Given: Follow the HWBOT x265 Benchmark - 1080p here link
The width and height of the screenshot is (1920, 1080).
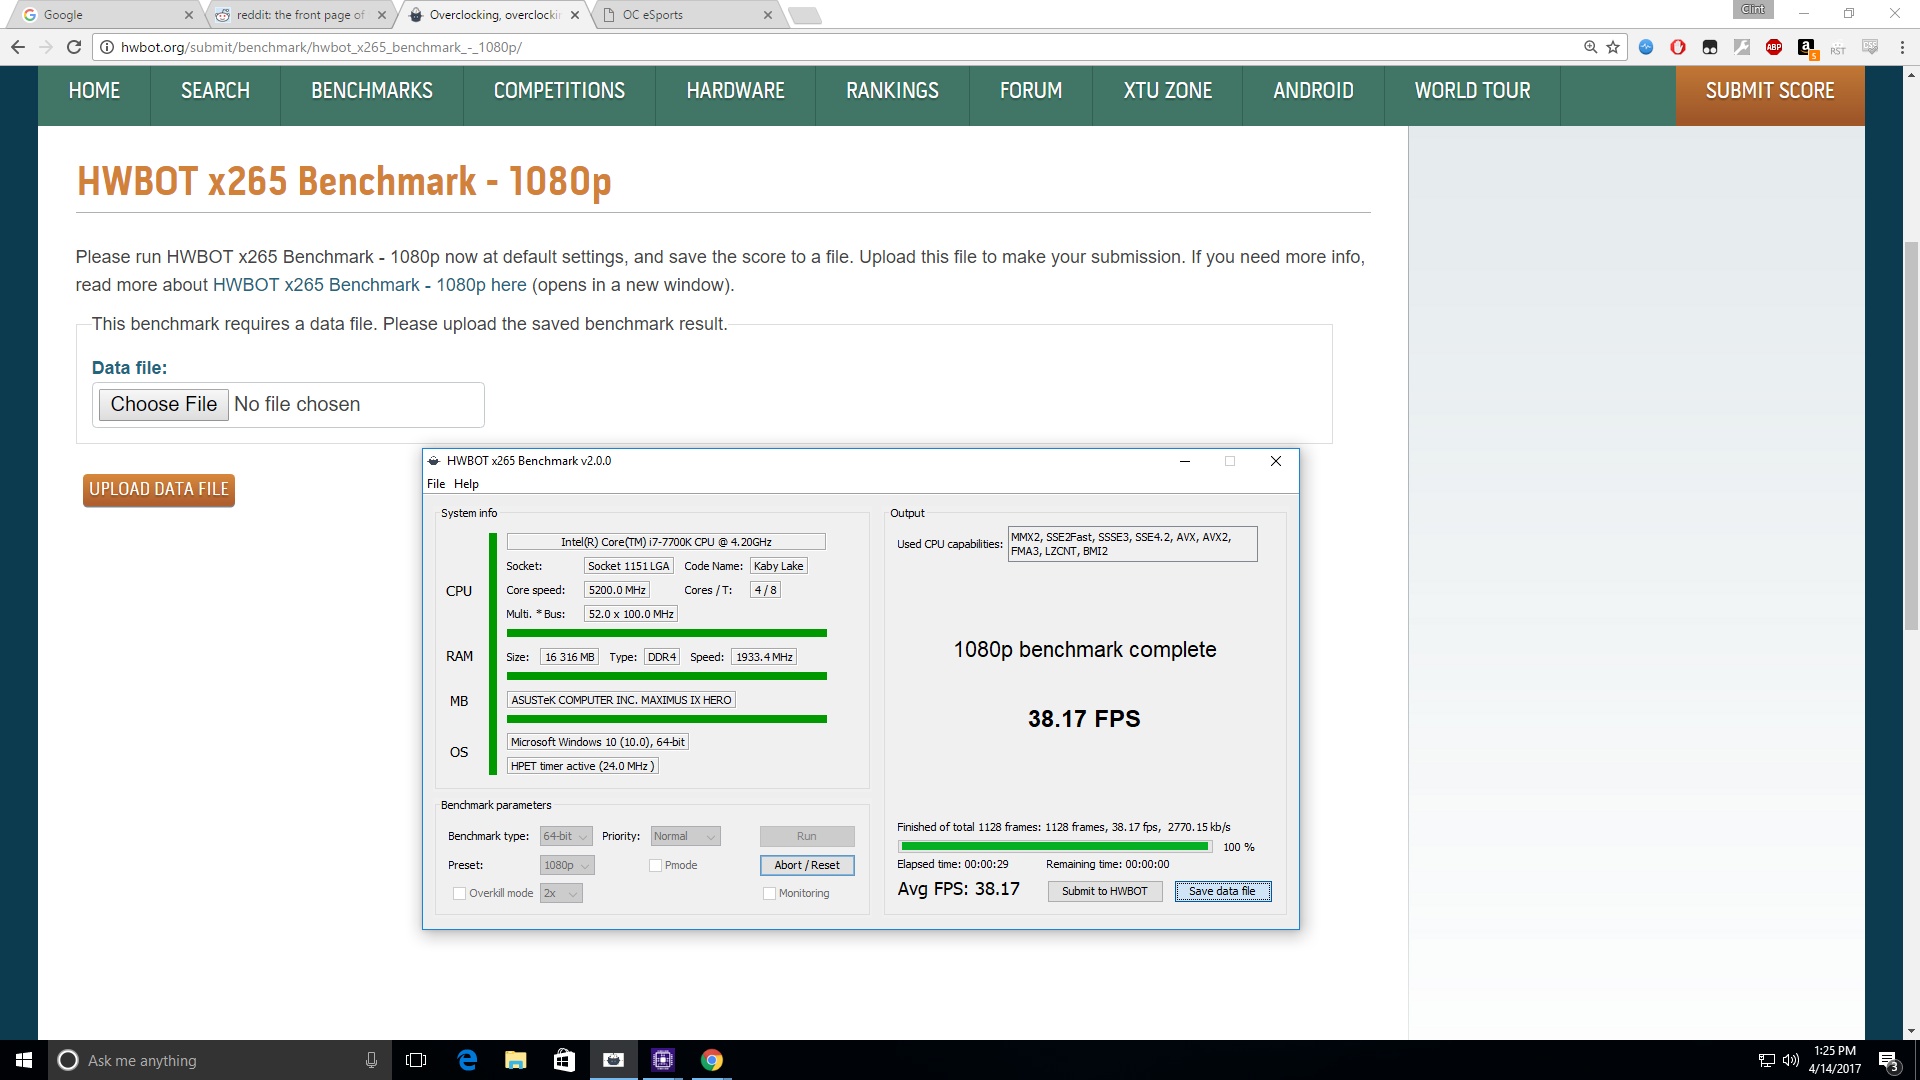Looking at the screenshot, I should point(369,285).
